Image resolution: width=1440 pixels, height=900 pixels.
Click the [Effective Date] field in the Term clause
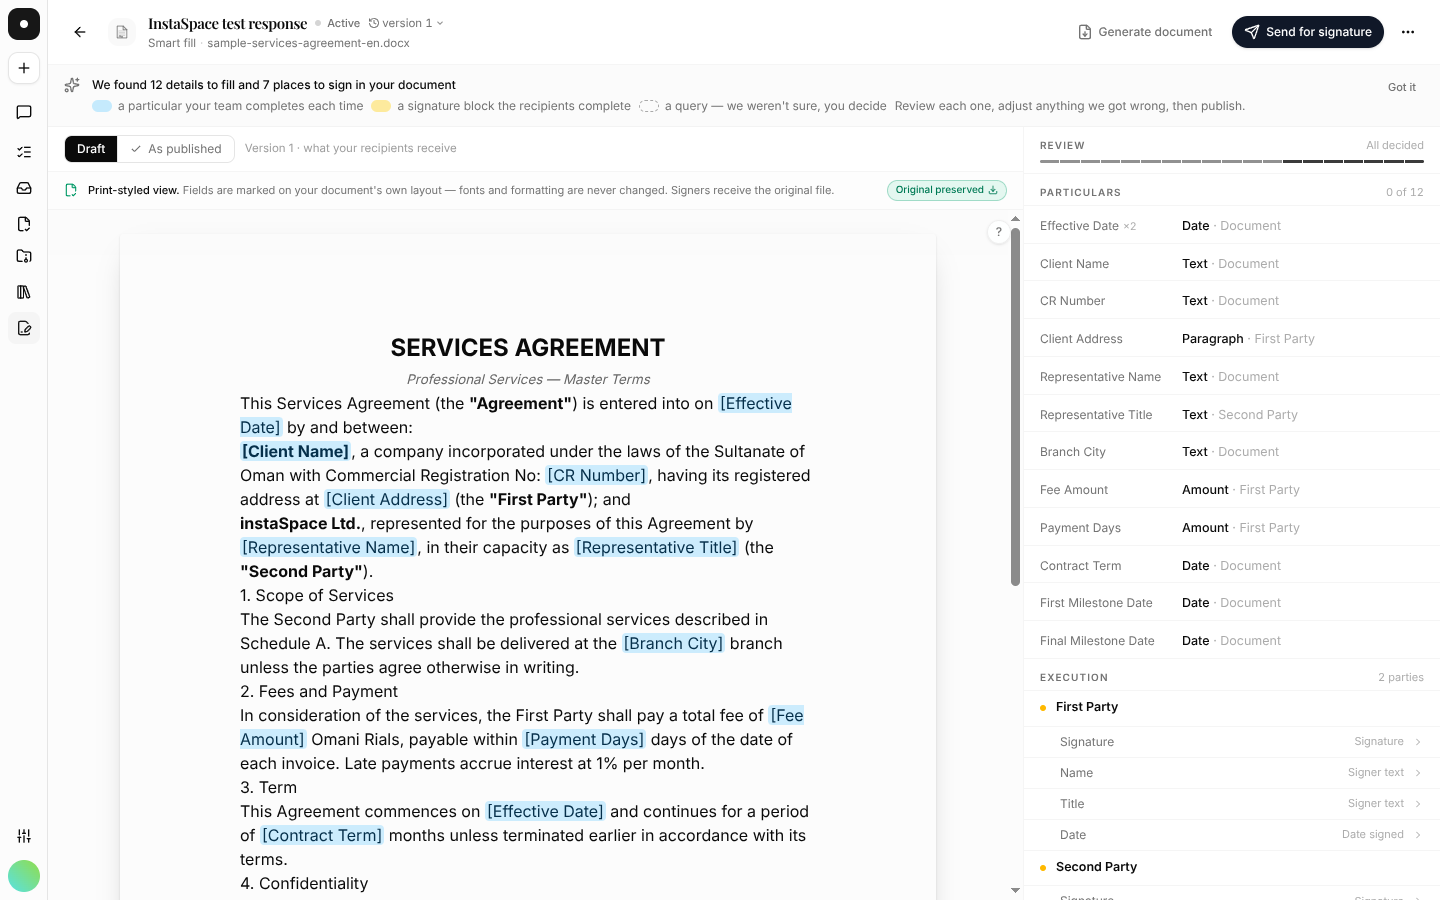[x=545, y=812]
